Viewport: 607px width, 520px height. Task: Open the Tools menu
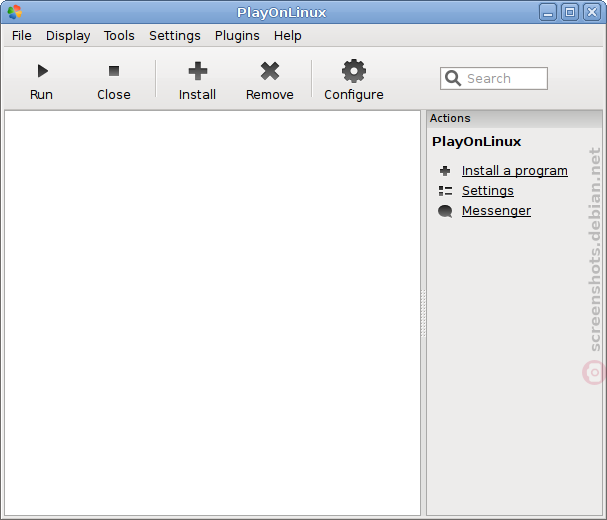(119, 36)
